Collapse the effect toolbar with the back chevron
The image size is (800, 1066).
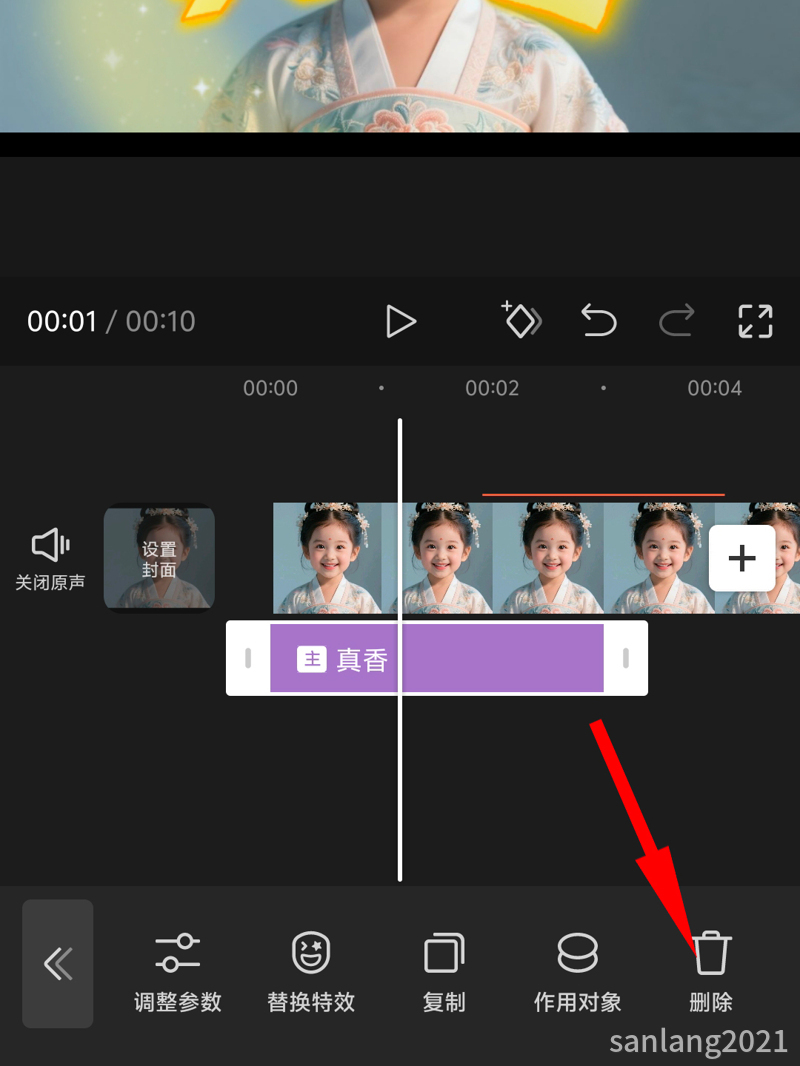(x=57, y=964)
